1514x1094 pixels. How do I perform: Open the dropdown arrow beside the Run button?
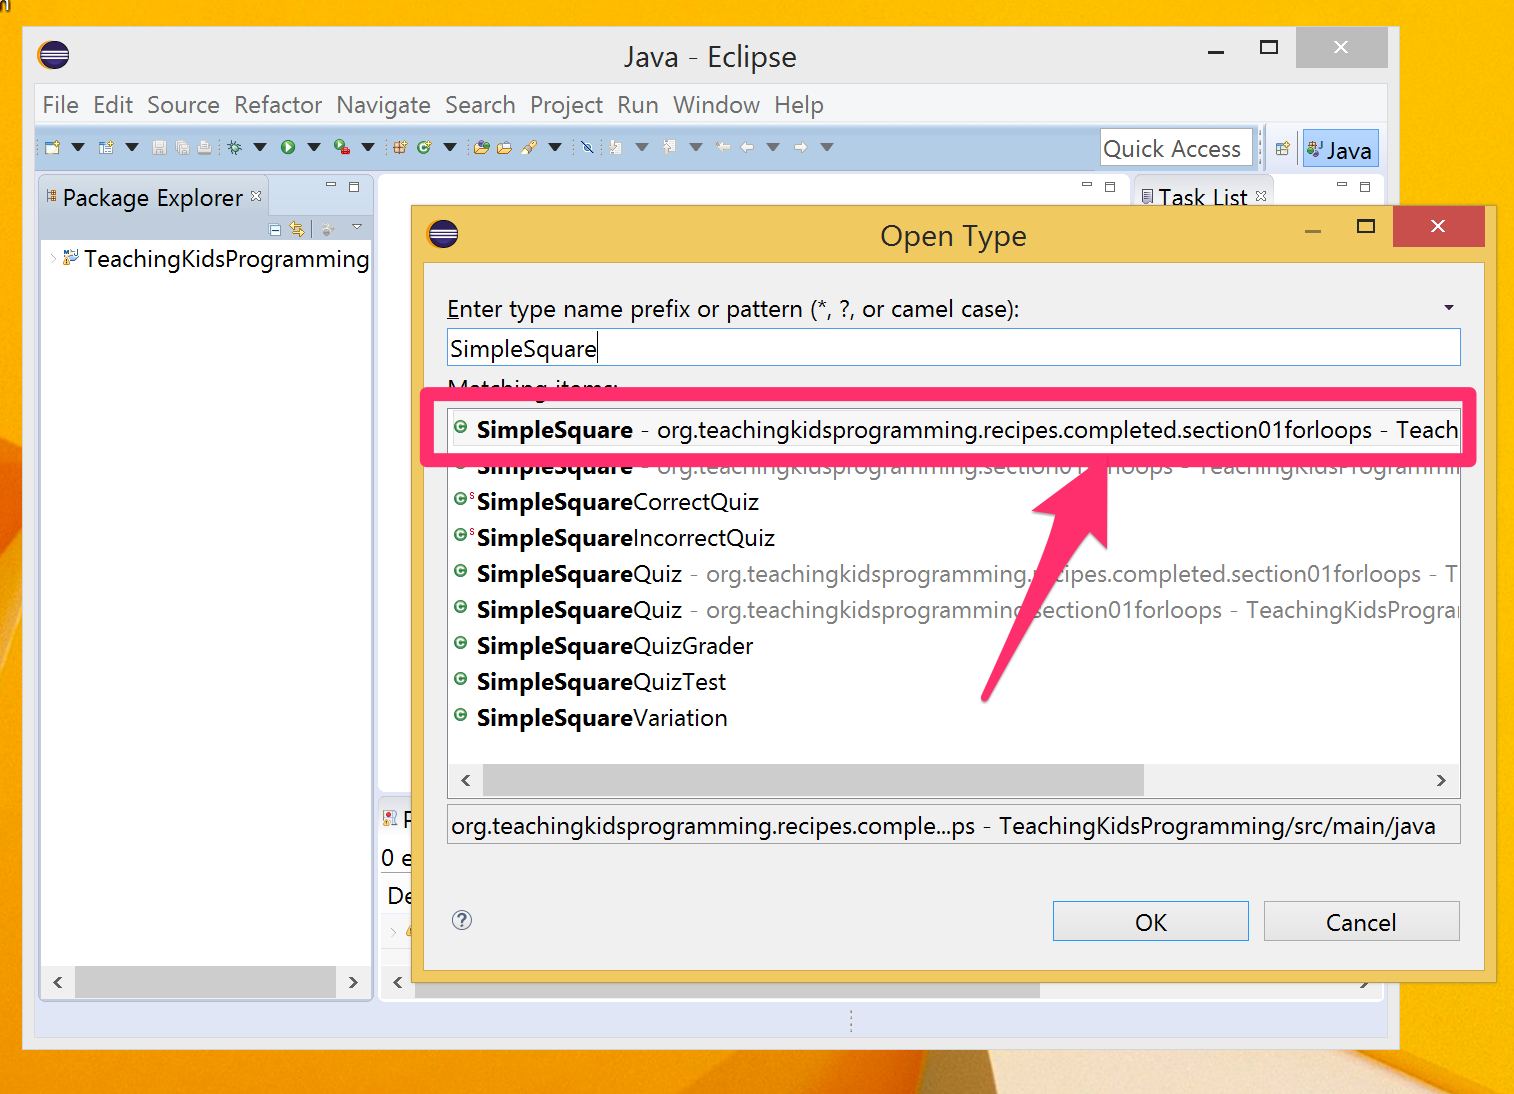click(x=314, y=147)
